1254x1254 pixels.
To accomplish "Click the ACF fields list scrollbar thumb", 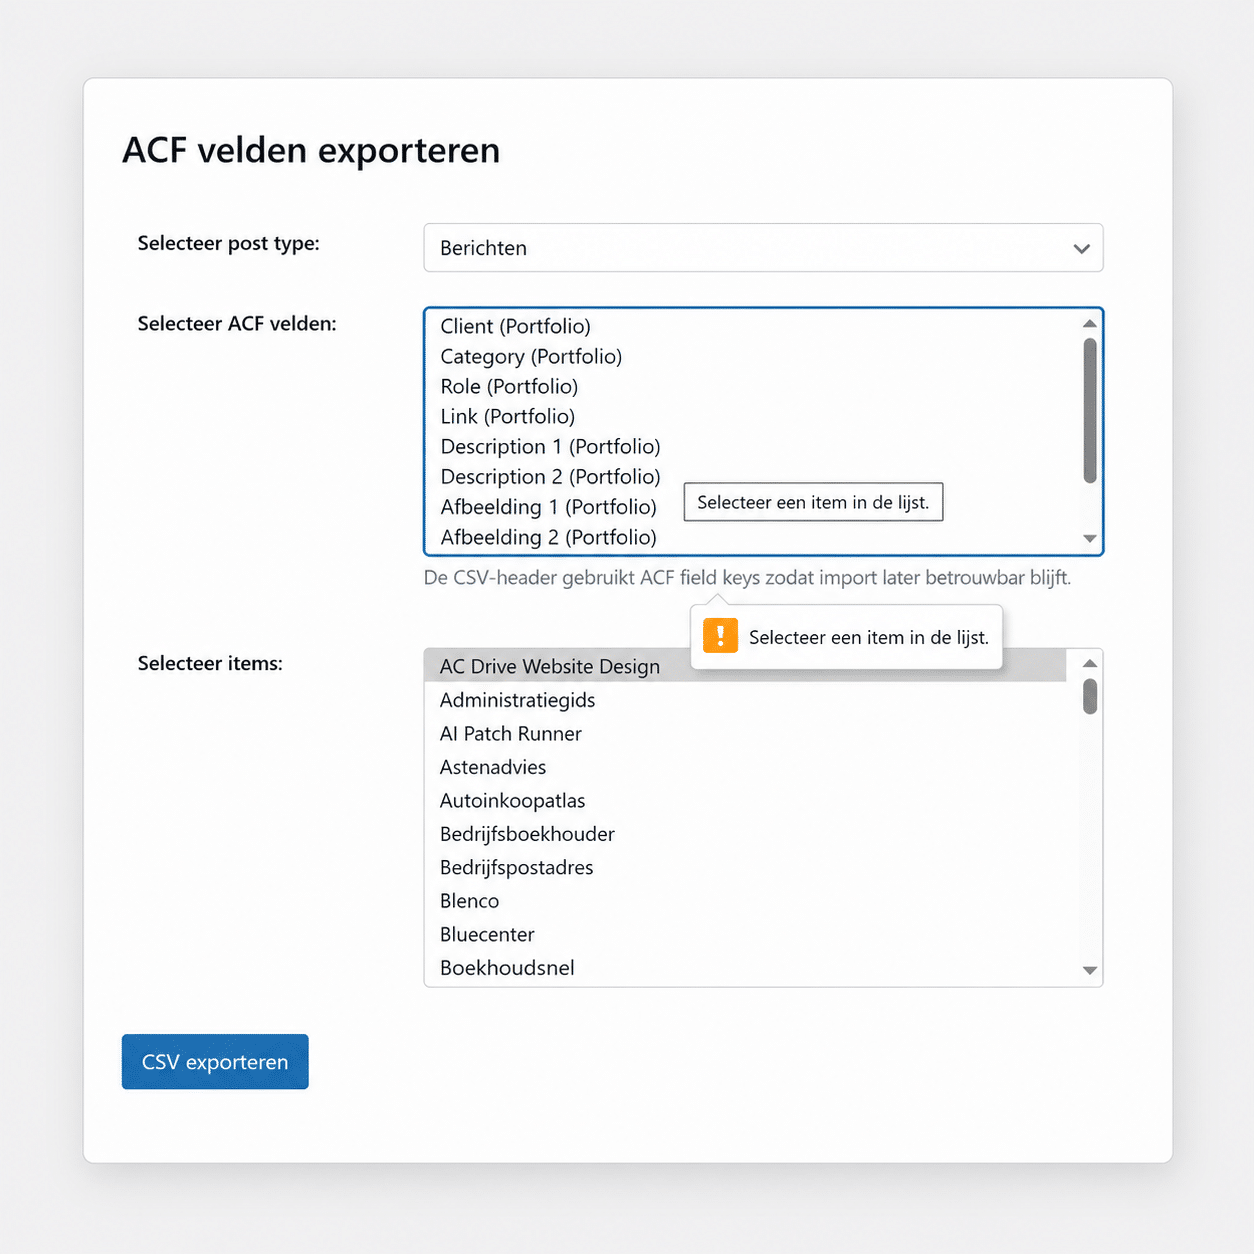I will 1090,410.
